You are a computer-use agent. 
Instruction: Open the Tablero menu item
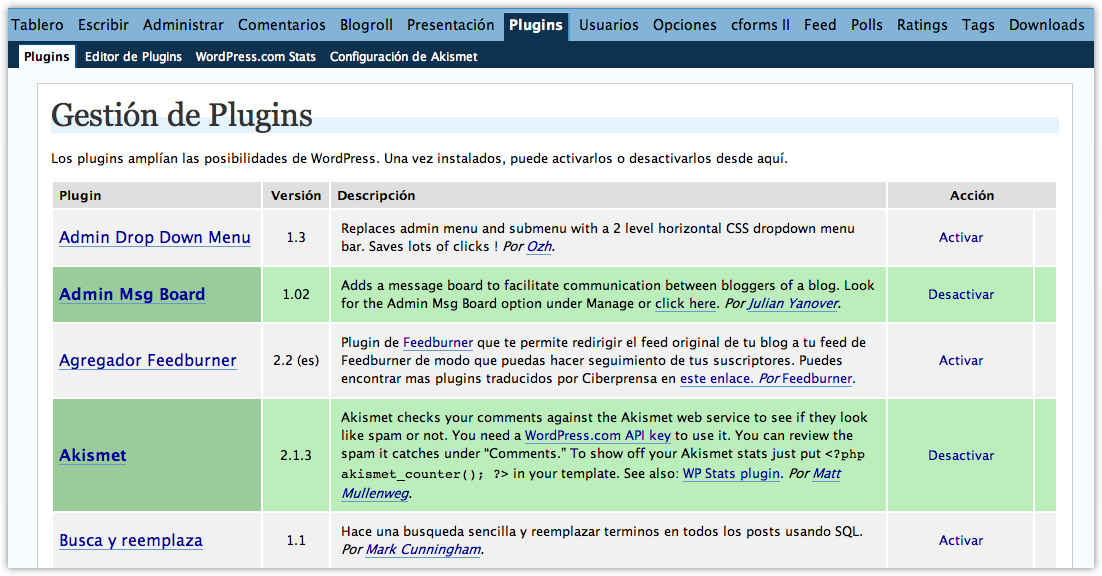37,25
